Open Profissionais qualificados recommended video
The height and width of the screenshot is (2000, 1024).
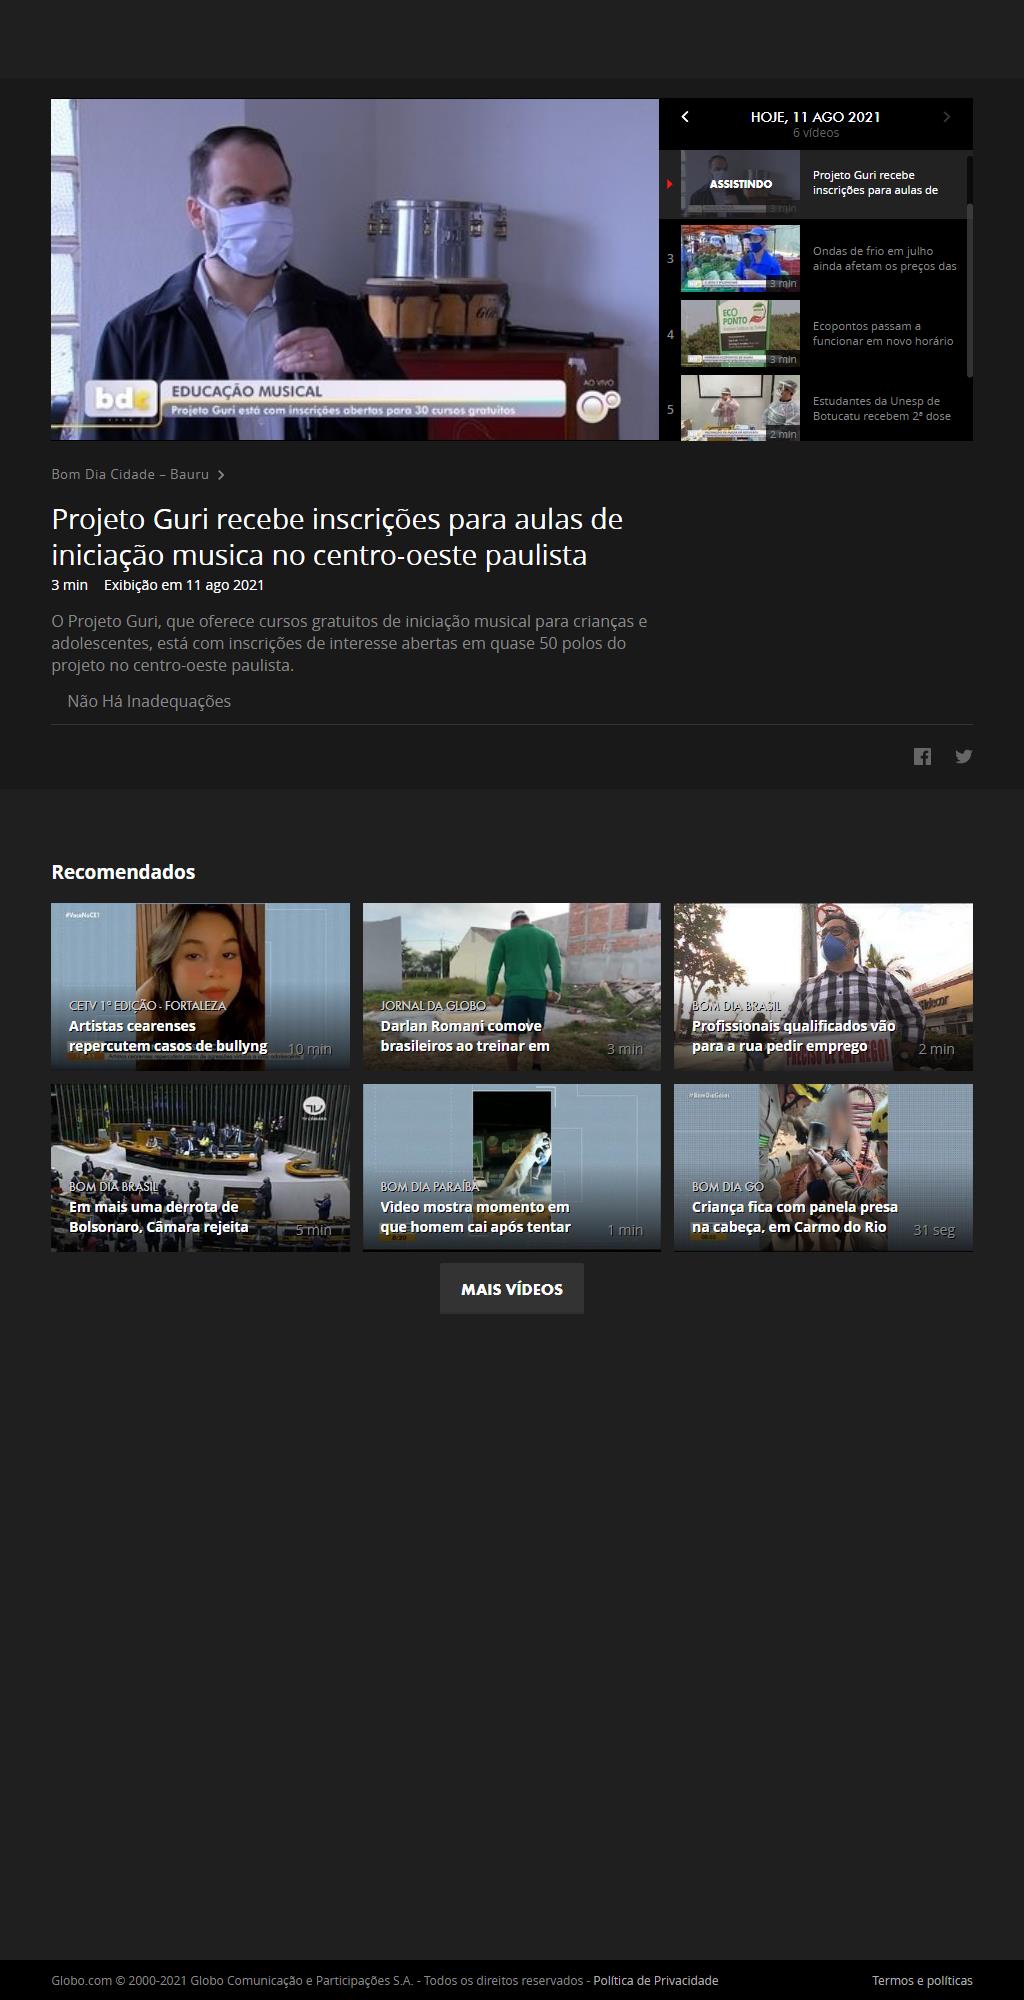(x=822, y=986)
